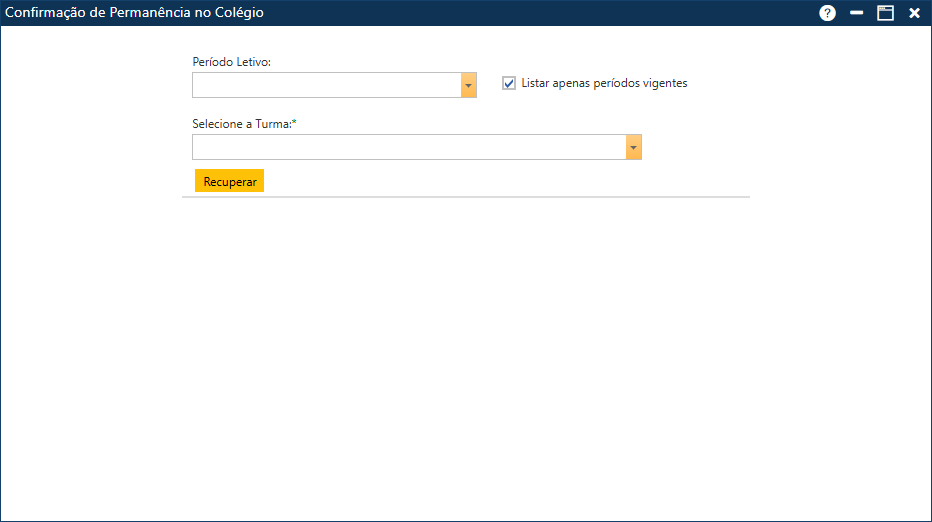Open the help question mark icon

[827, 13]
